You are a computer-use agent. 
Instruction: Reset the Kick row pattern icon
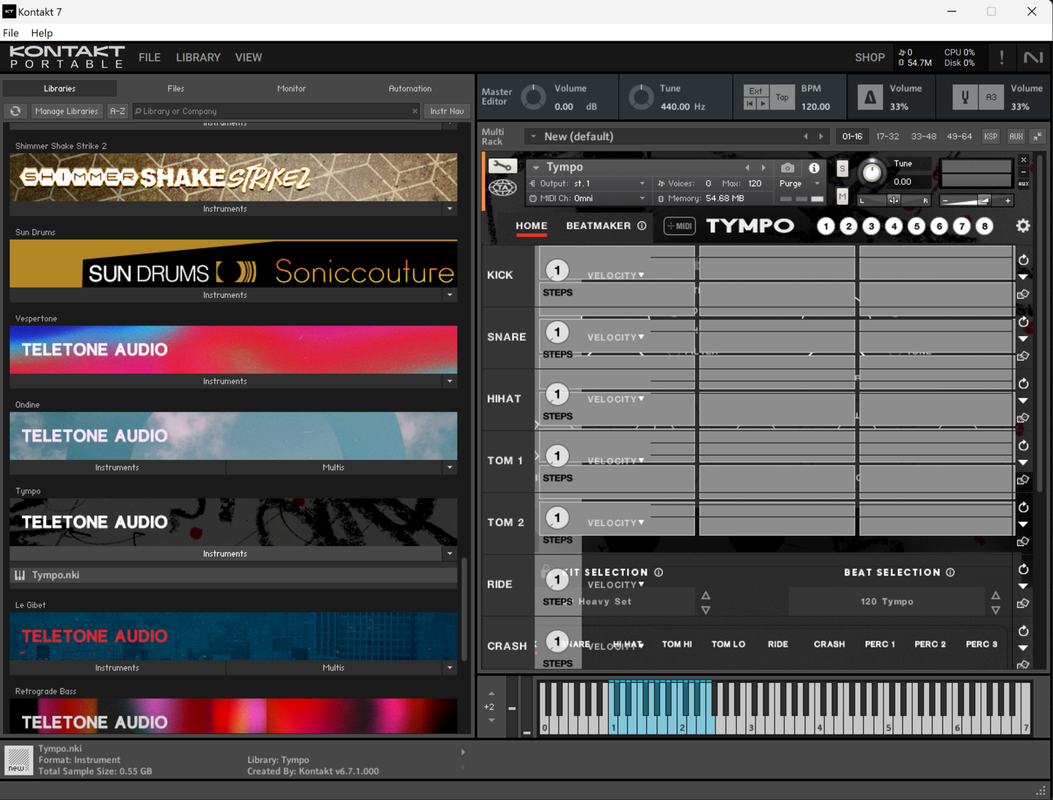pyautogui.click(x=1023, y=260)
